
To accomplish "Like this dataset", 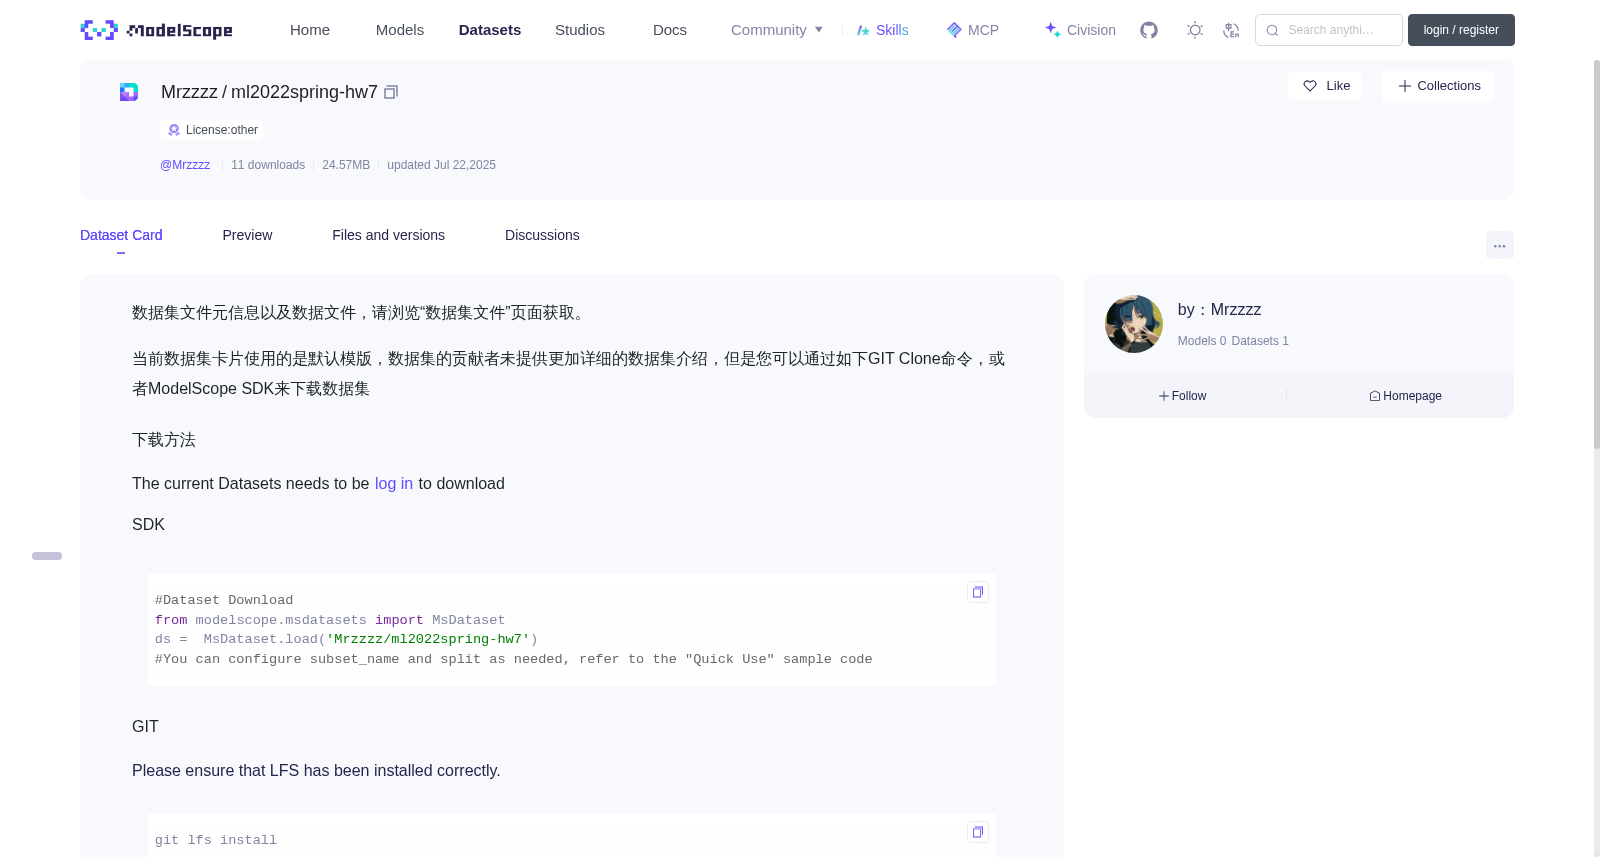I will click(1325, 86).
